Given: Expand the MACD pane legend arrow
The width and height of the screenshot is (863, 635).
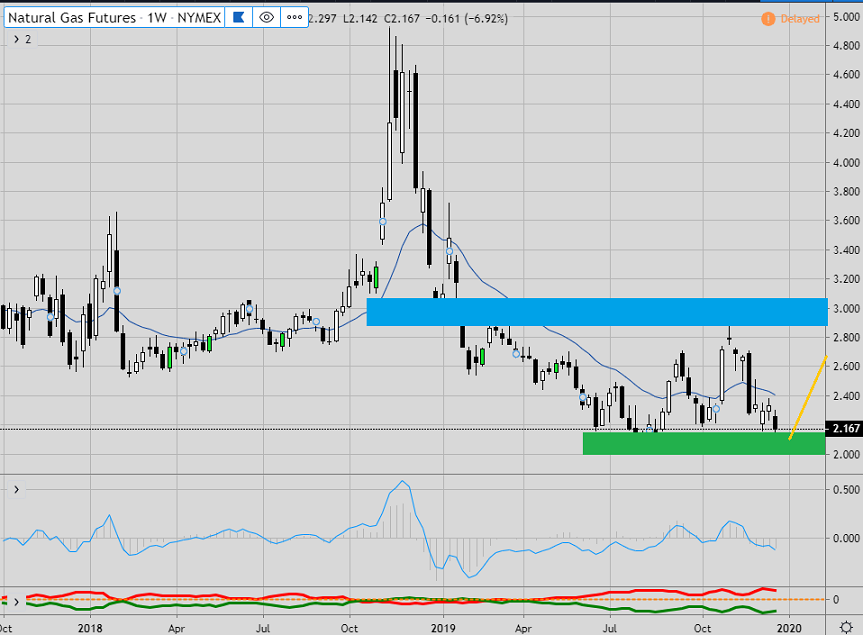Looking at the screenshot, I should click(17, 489).
